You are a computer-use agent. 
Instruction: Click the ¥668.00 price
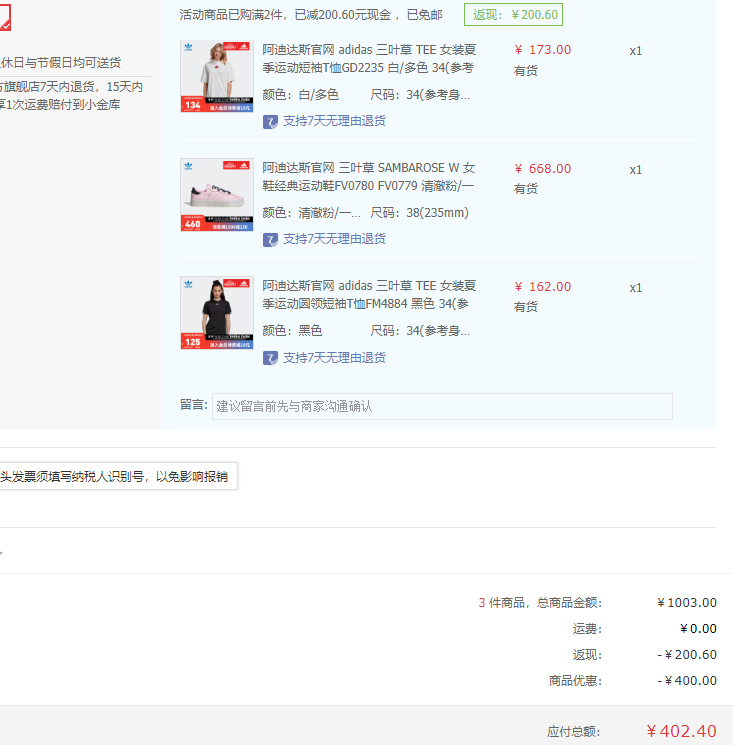[543, 169]
